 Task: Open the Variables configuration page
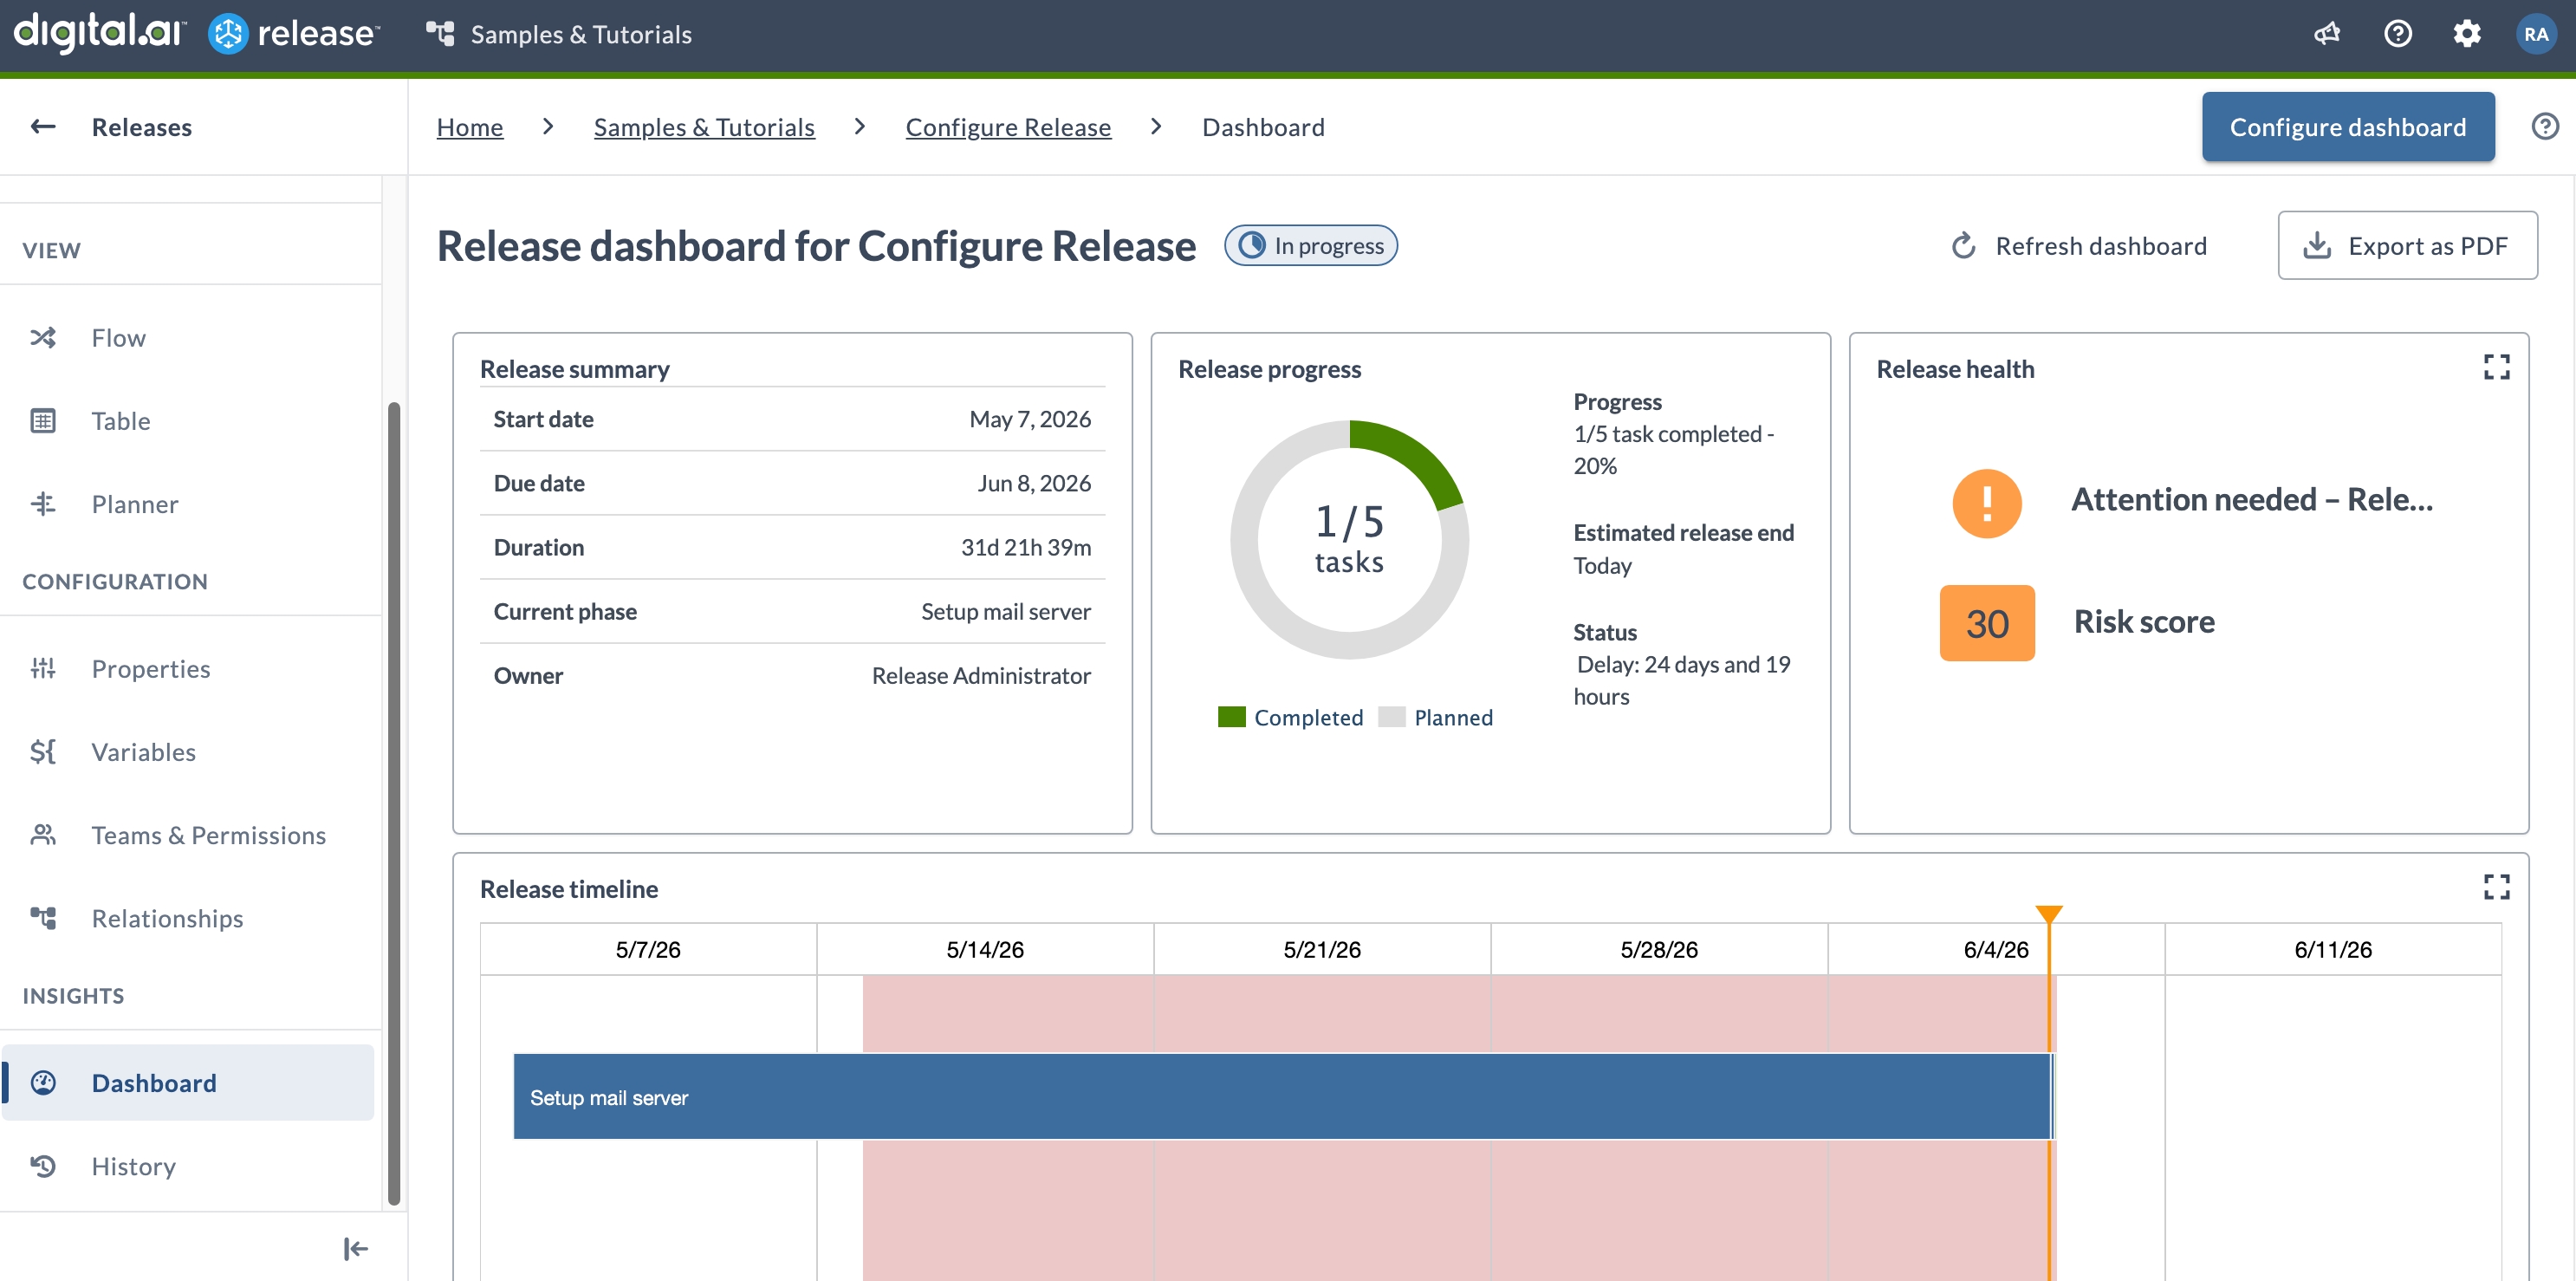click(188, 752)
